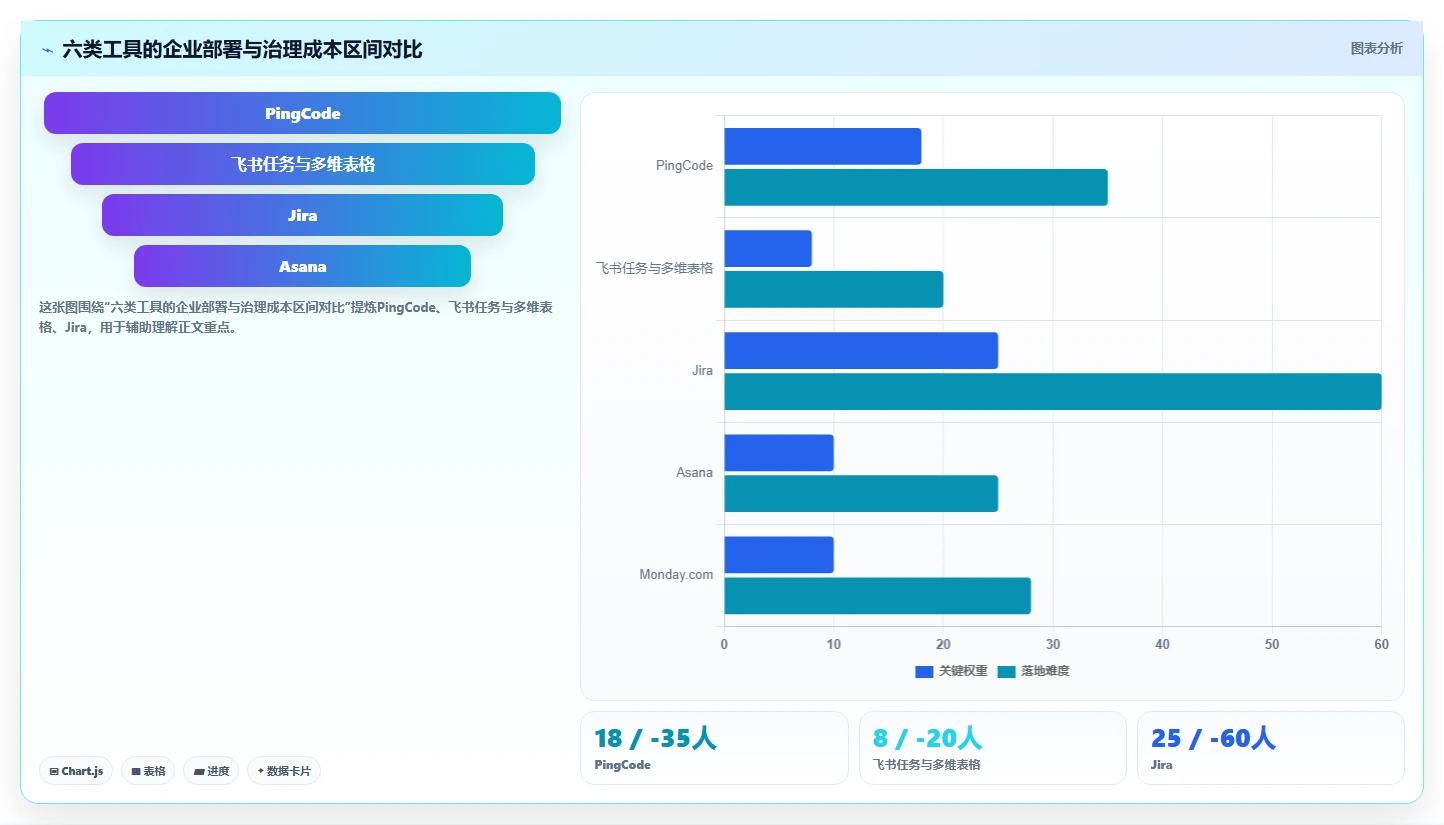Screen dimensions: 1444x825
Task: Click the x-axis tick label 0
Action: pyautogui.click(x=724, y=644)
